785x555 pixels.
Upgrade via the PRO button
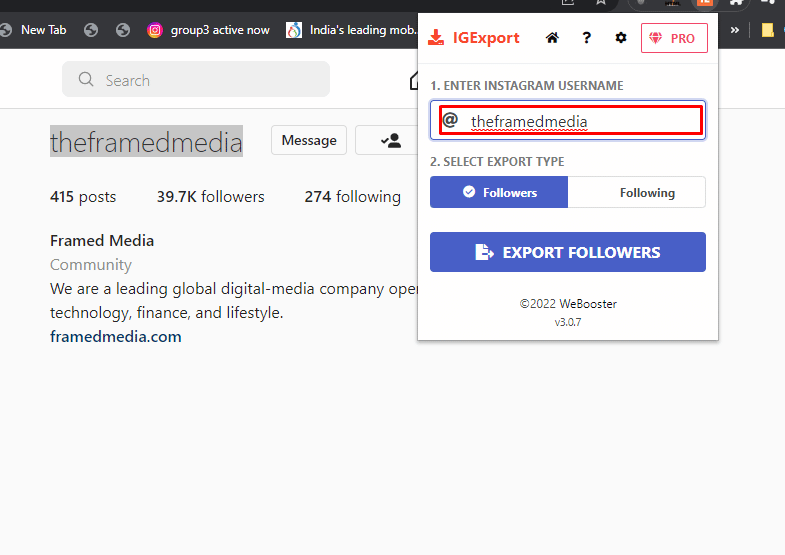coord(674,38)
